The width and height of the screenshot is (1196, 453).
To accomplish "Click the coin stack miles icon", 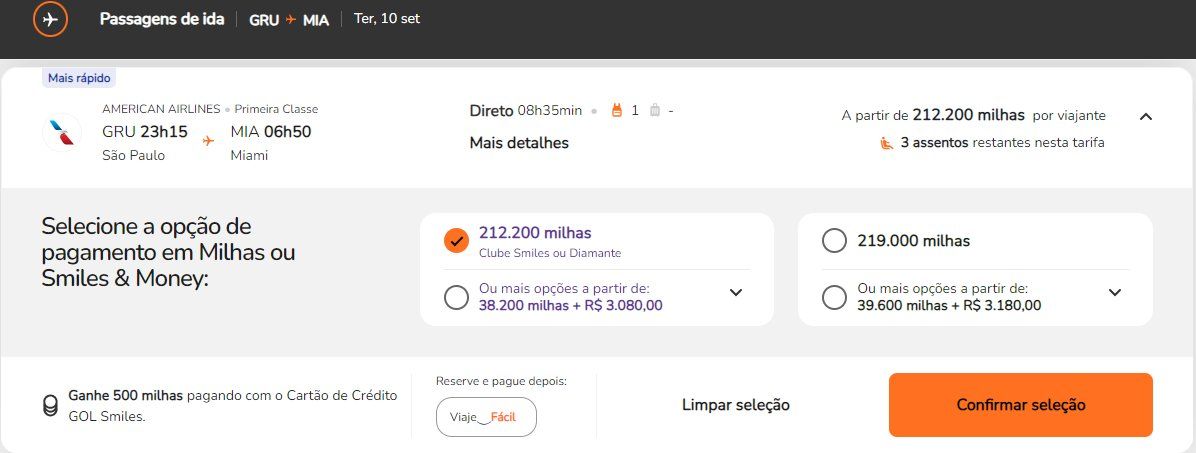I will coord(50,406).
